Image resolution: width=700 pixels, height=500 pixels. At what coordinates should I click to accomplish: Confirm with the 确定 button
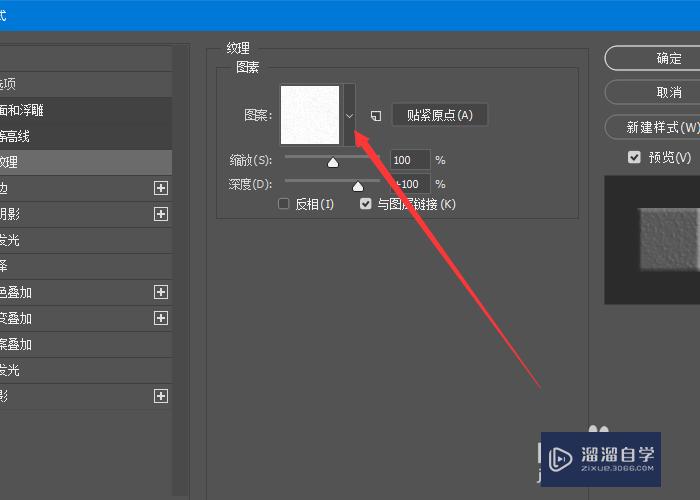pos(653,58)
